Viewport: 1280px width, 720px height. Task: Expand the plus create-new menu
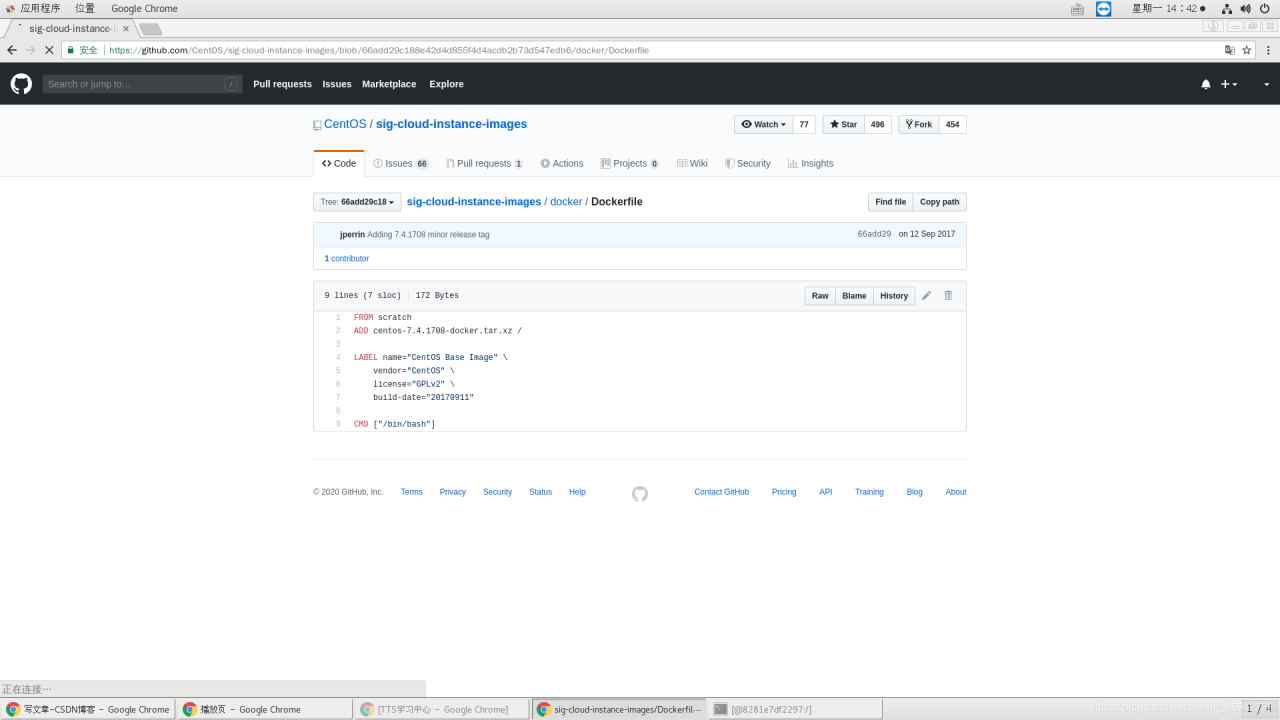pyautogui.click(x=1229, y=84)
